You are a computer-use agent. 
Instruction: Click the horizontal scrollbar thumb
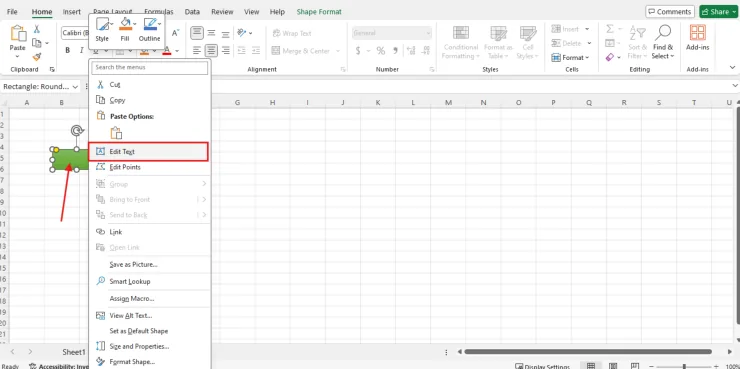(x=588, y=352)
